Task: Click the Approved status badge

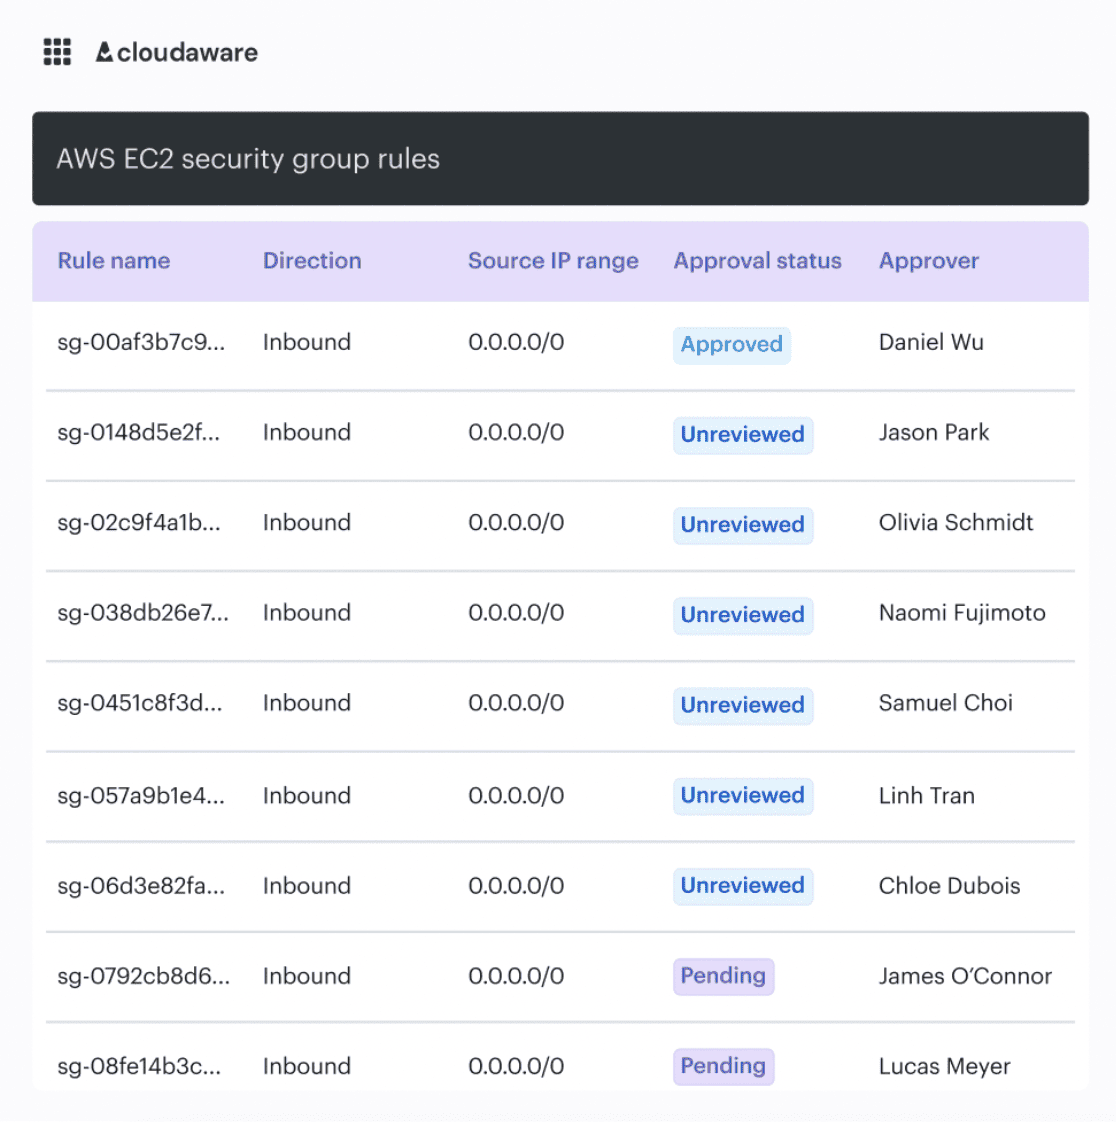Action: pyautogui.click(x=731, y=345)
